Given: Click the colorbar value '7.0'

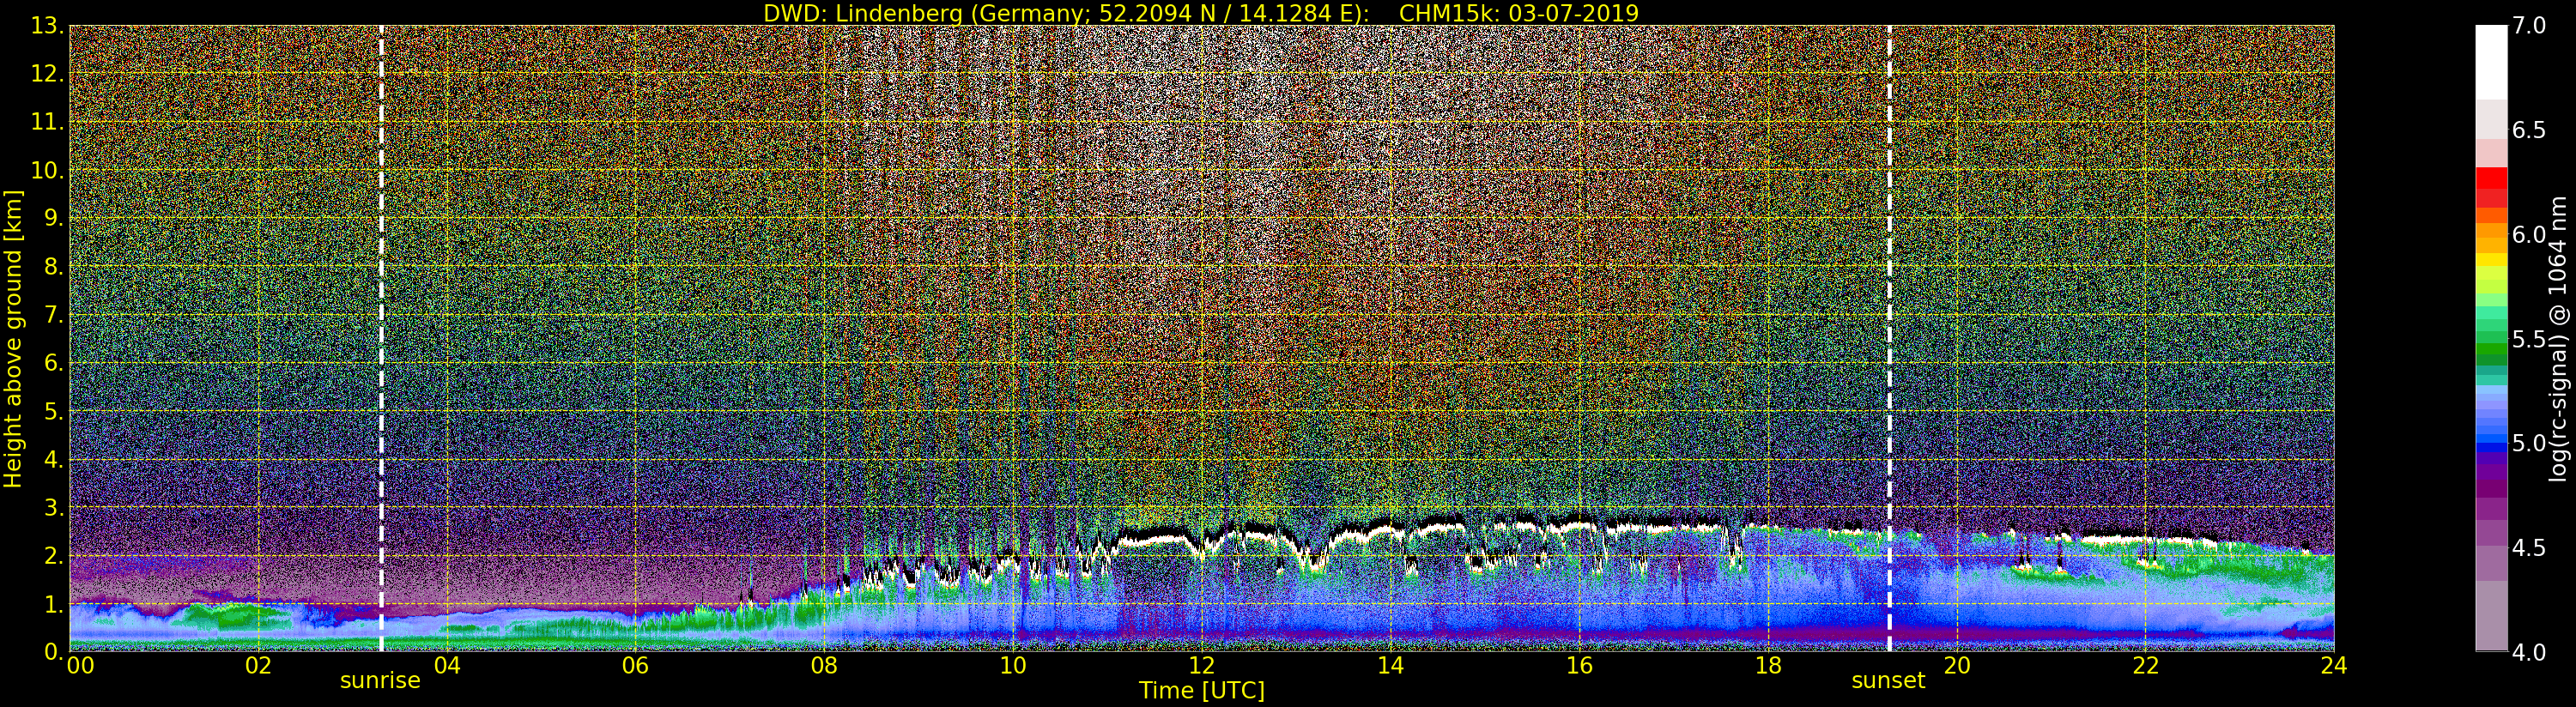Looking at the screenshot, I should pos(2529,26).
